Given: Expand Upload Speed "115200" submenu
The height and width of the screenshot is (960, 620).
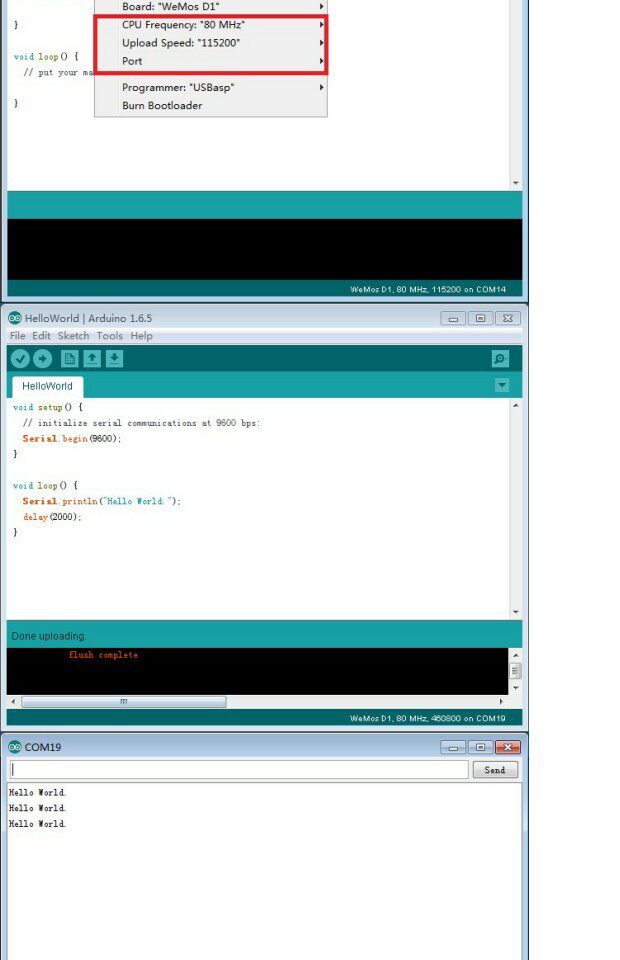Looking at the screenshot, I should pyautogui.click(x=211, y=43).
